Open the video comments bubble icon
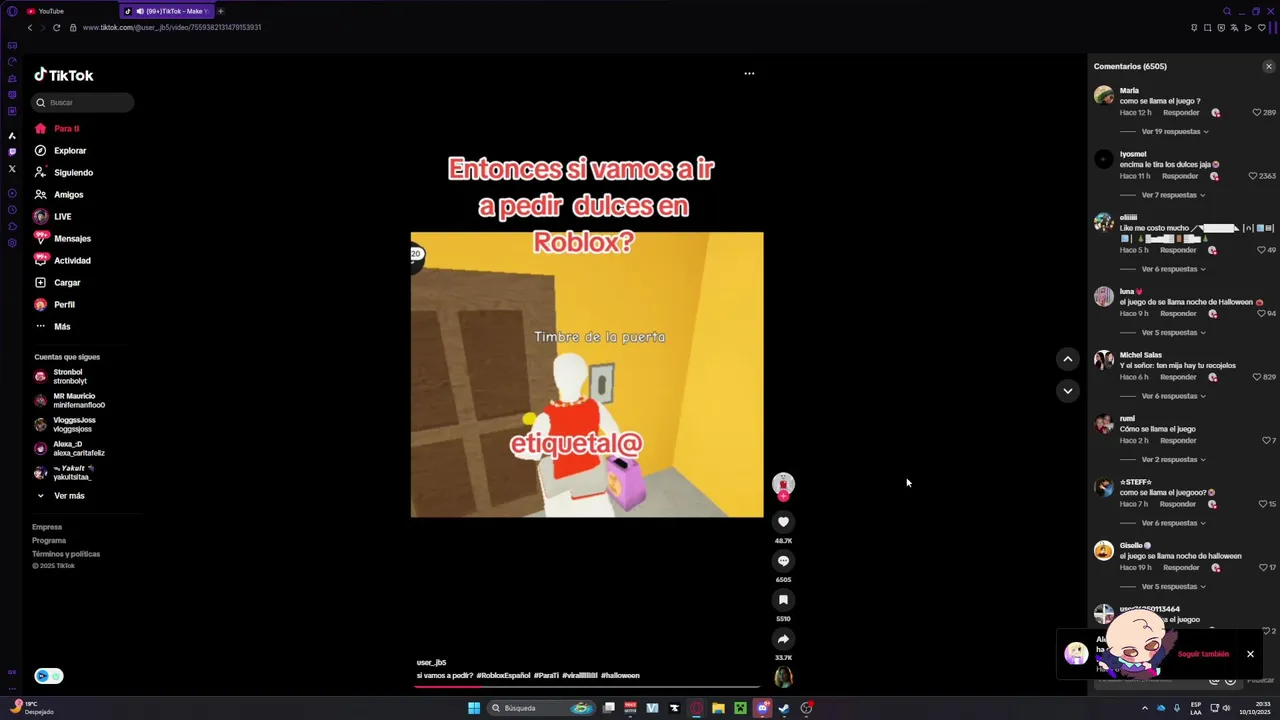Screen dimensions: 1280x720 (x=783, y=561)
